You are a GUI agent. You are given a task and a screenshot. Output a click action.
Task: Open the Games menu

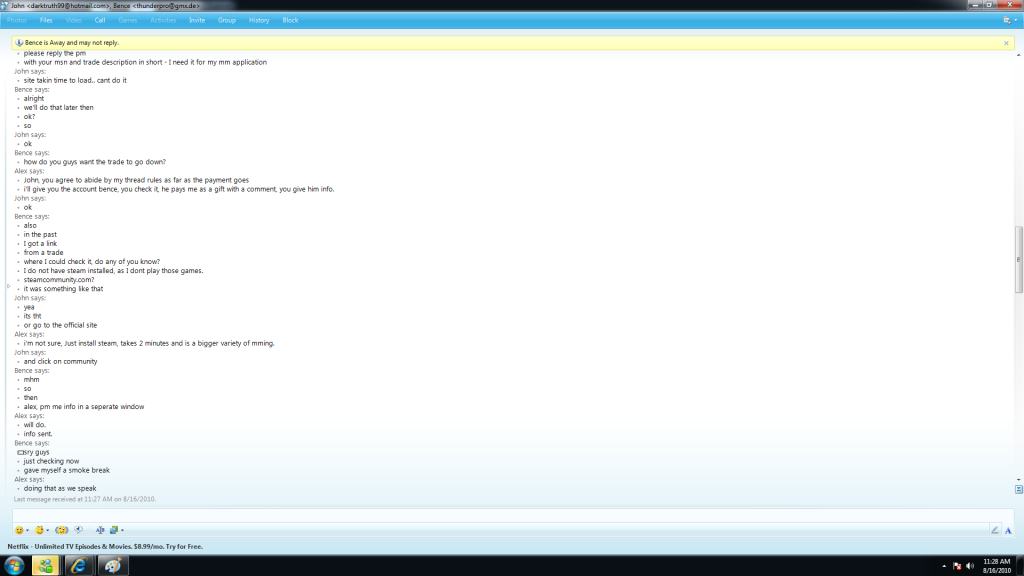(127, 20)
